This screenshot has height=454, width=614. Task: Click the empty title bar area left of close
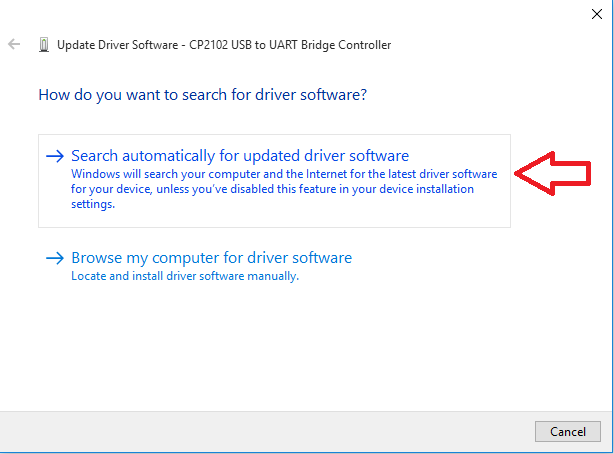(x=300, y=13)
